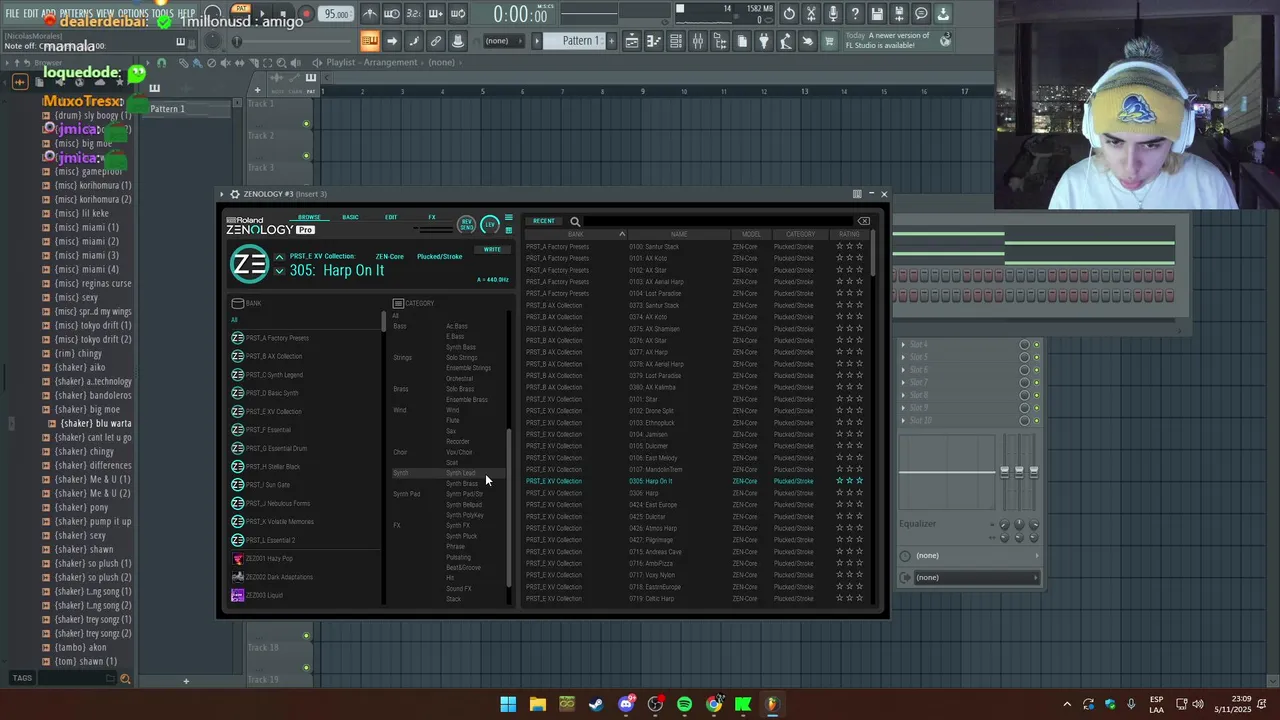Step to the previous preset with the up arrow
The height and width of the screenshot is (720, 1280).
279,257
